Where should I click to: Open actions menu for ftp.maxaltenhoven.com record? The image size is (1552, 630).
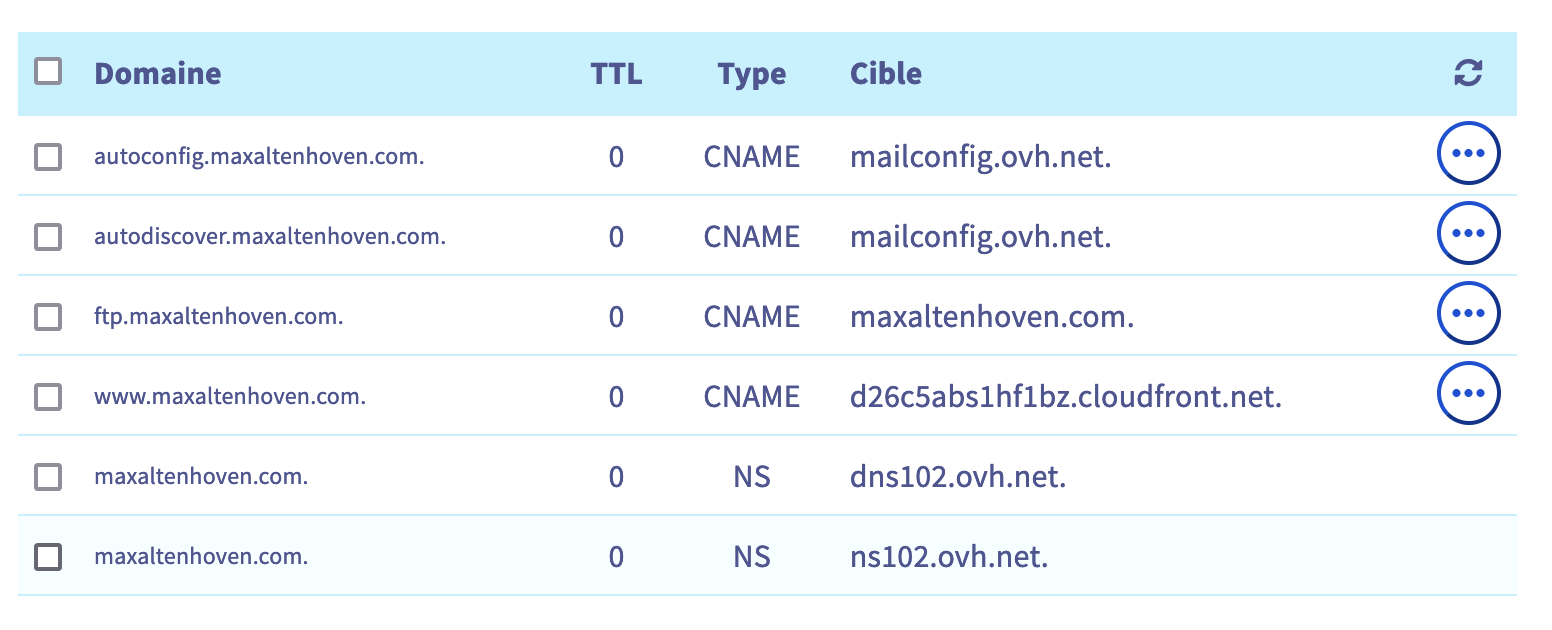1468,314
